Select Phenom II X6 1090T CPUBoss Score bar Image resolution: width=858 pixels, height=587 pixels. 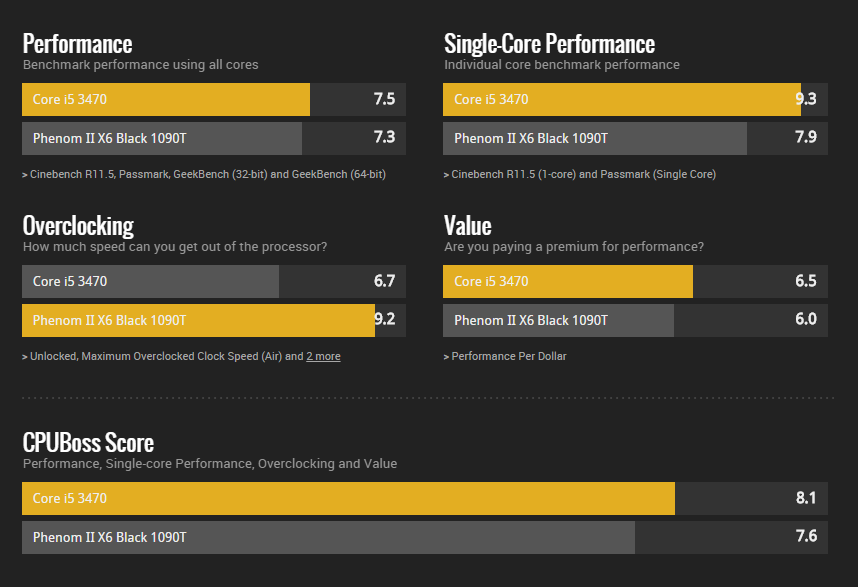click(x=425, y=537)
